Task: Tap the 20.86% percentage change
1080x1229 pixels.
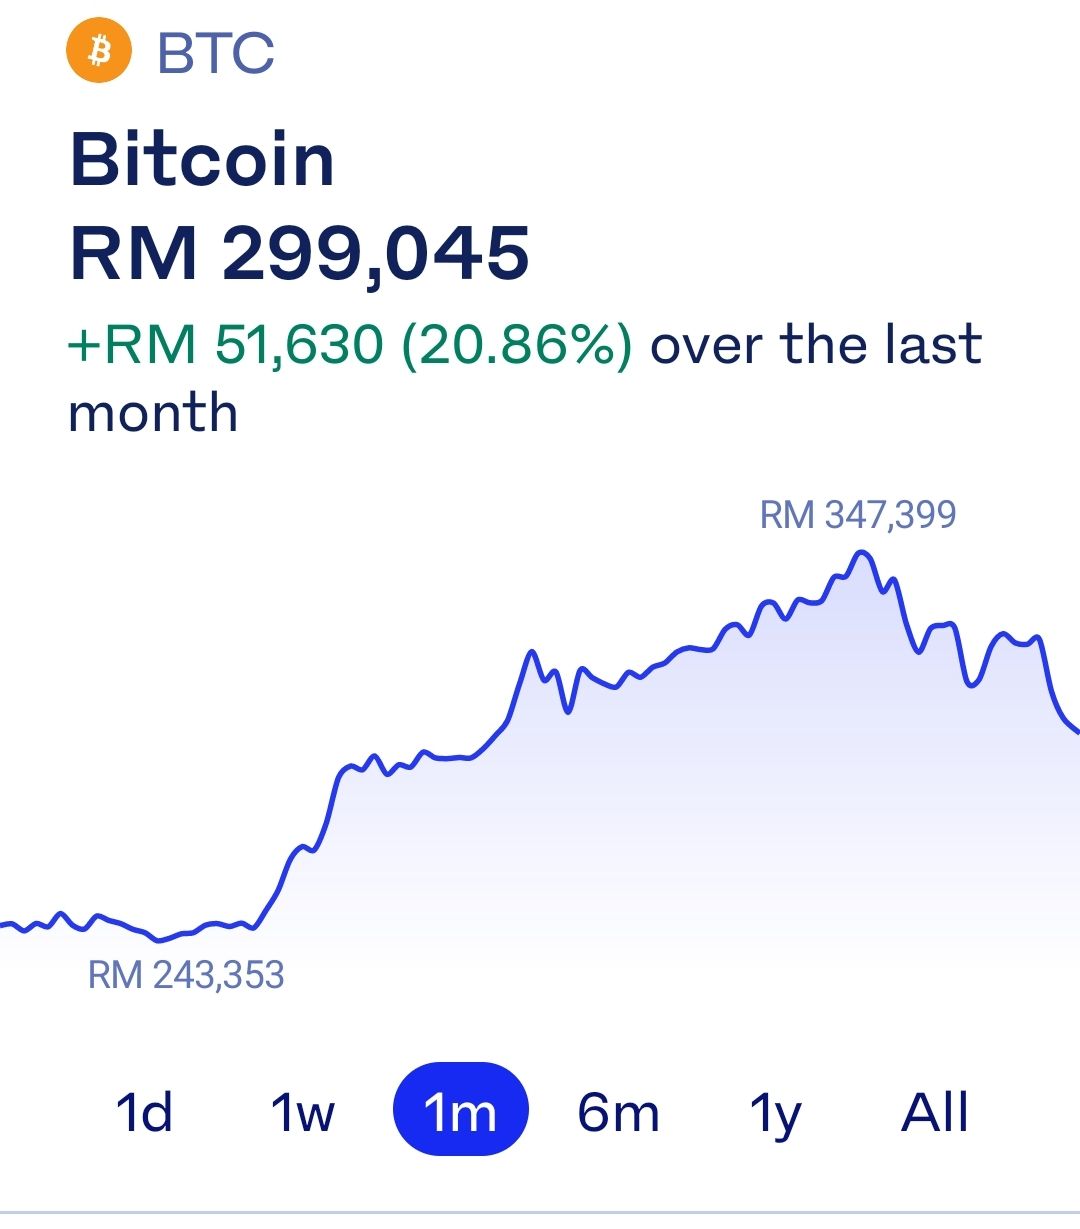Action: pyautogui.click(x=517, y=345)
